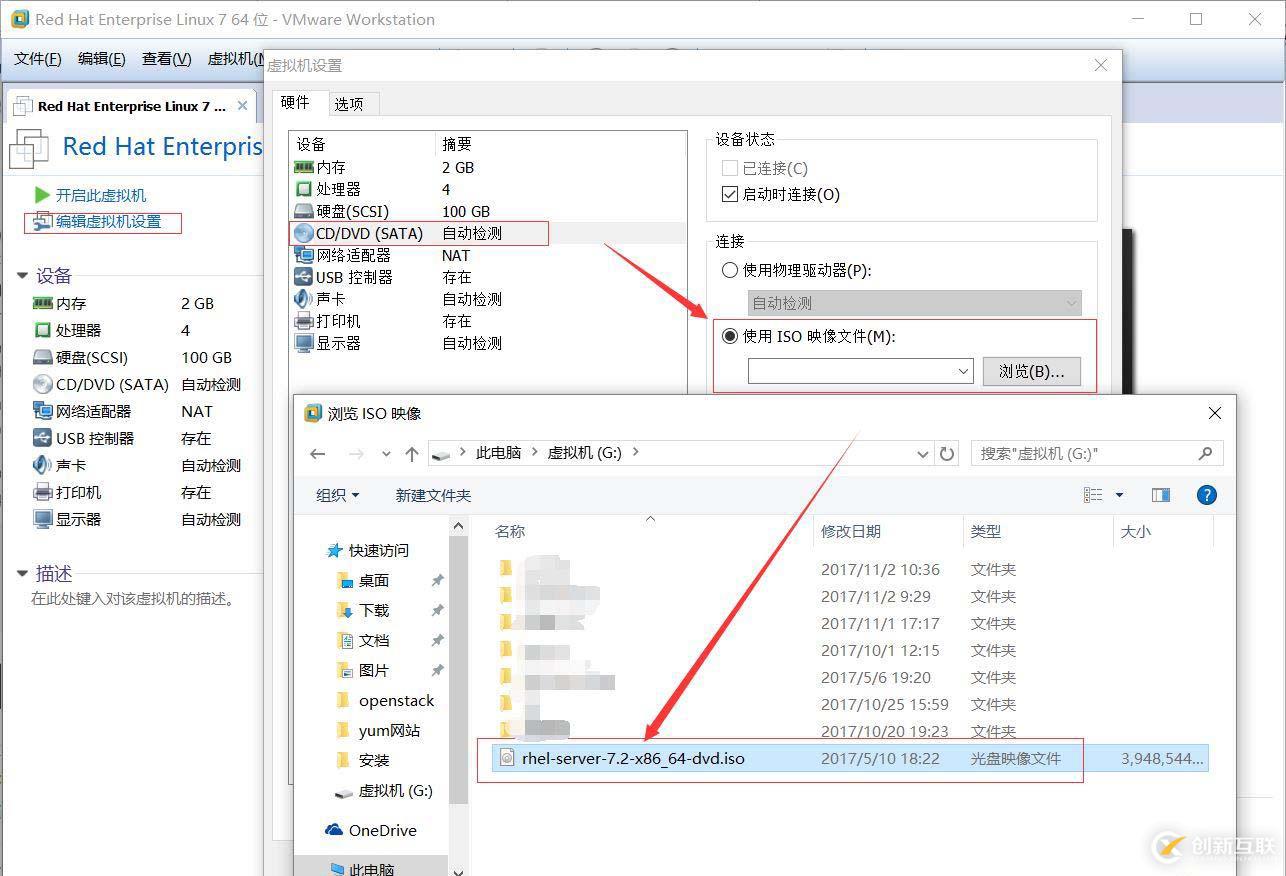Open the recent locations dropdown arrow

pyautogui.click(x=386, y=454)
